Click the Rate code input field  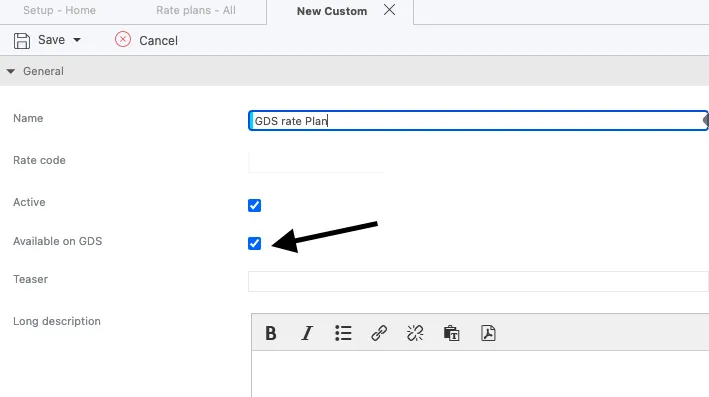click(316, 162)
